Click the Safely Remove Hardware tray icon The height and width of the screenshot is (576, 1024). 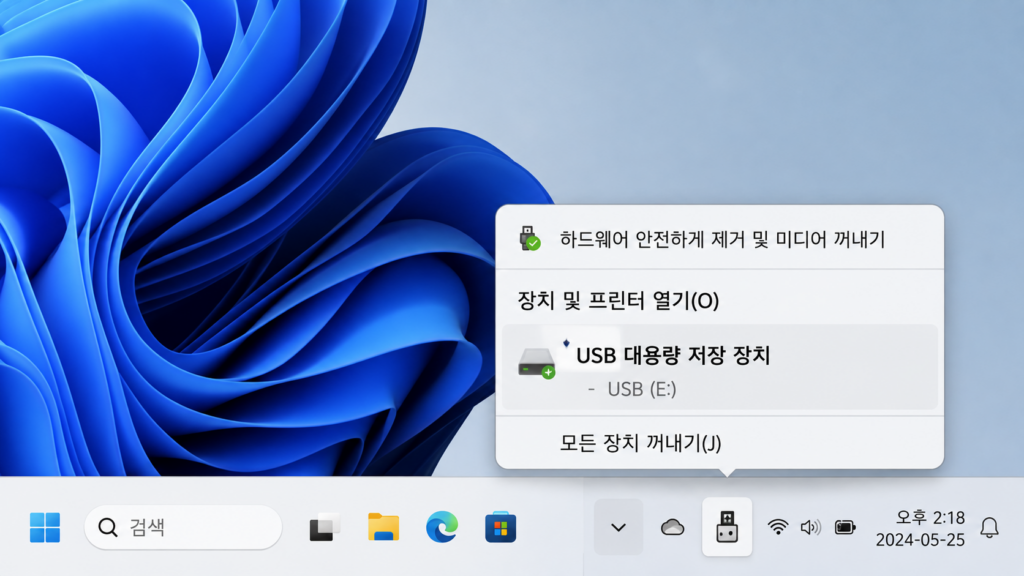tap(727, 527)
